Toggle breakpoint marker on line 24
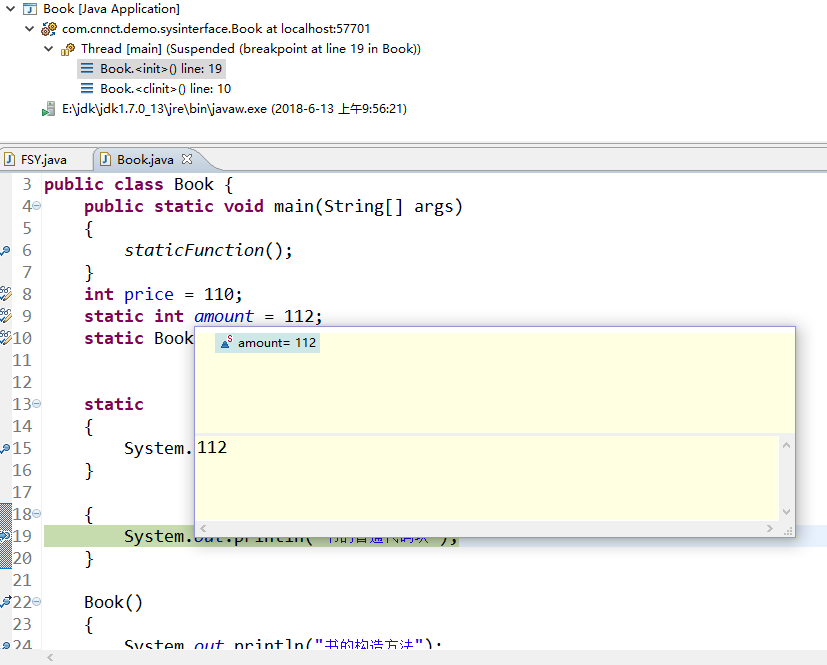The width and height of the screenshot is (827, 665). [x=5, y=645]
